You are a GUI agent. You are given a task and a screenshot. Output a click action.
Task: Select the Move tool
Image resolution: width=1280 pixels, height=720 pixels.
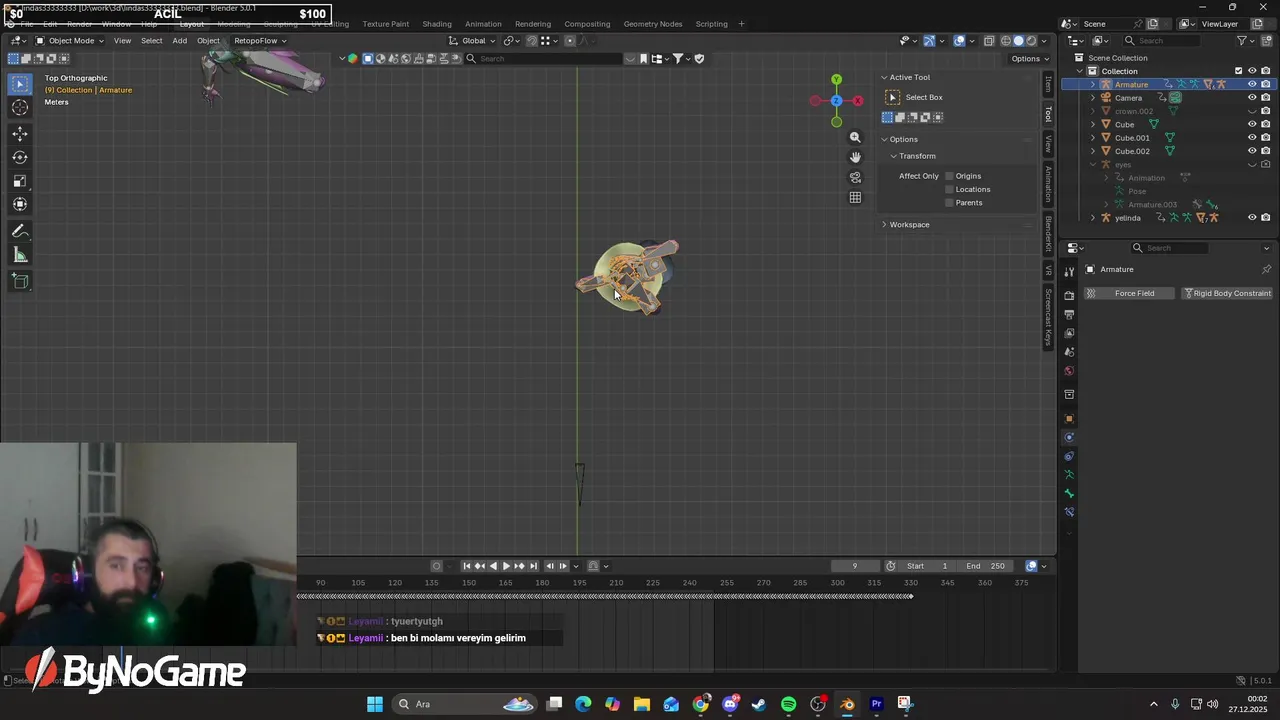click(x=20, y=134)
